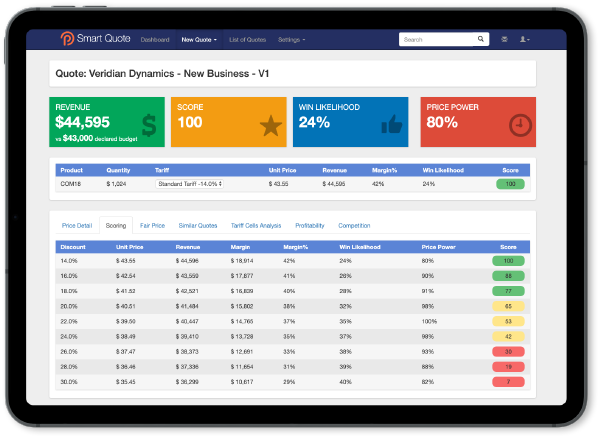
Task: Click the $ 18,914 margin value
Action: (241, 261)
